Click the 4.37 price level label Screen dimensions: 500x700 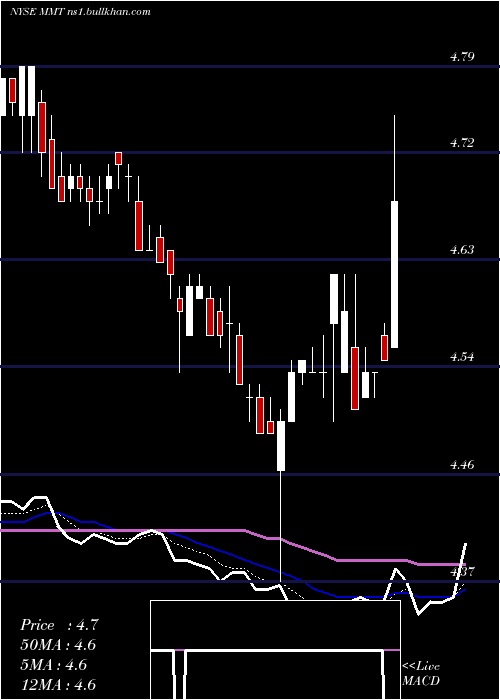click(462, 572)
